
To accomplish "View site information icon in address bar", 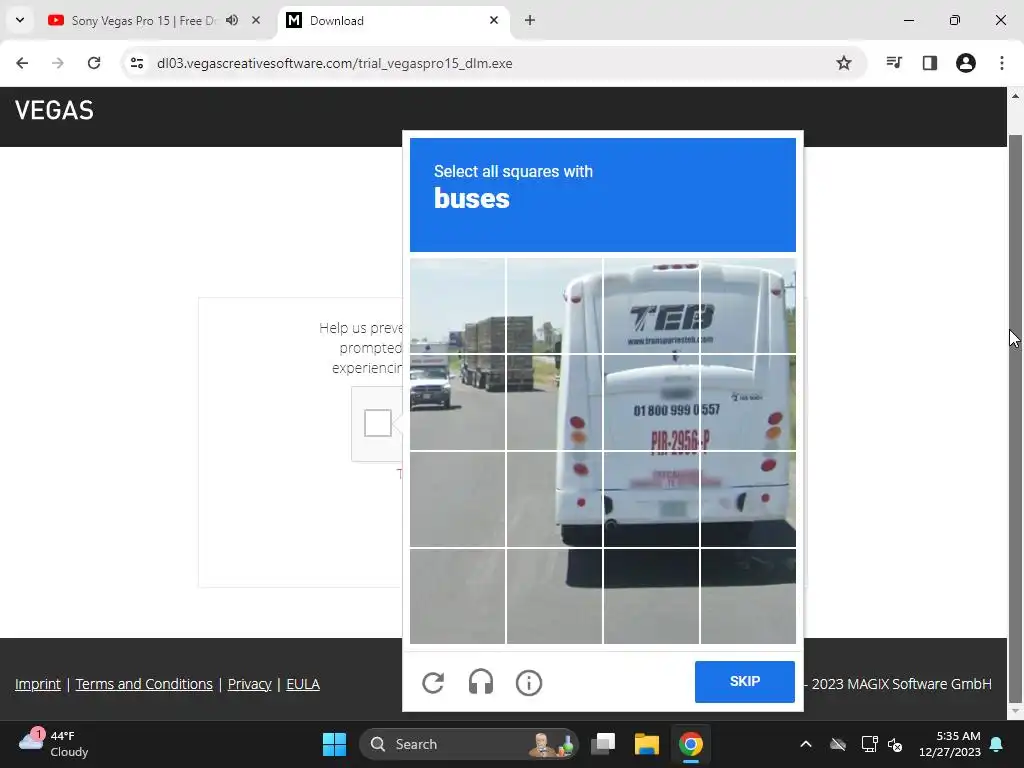I will 137,63.
